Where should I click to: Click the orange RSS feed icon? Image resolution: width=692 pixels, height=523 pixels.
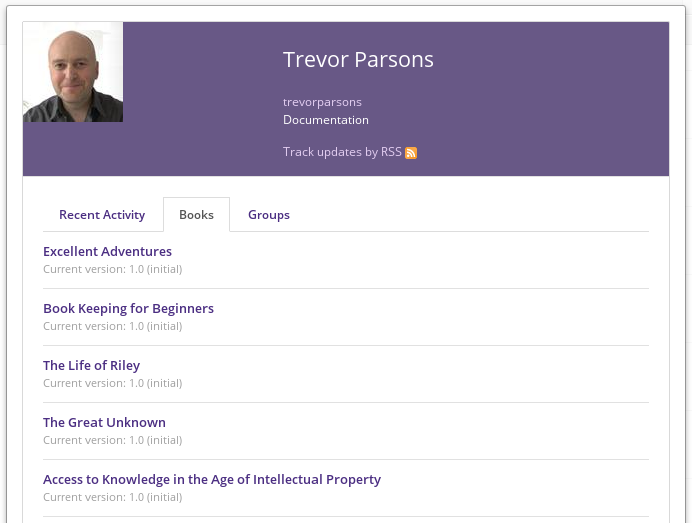411,153
